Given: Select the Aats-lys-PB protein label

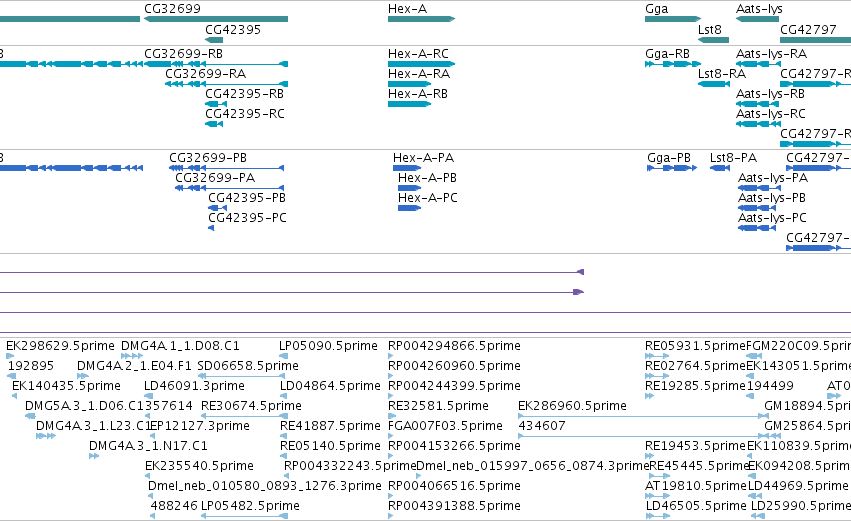Looking at the screenshot, I should pos(771,198).
